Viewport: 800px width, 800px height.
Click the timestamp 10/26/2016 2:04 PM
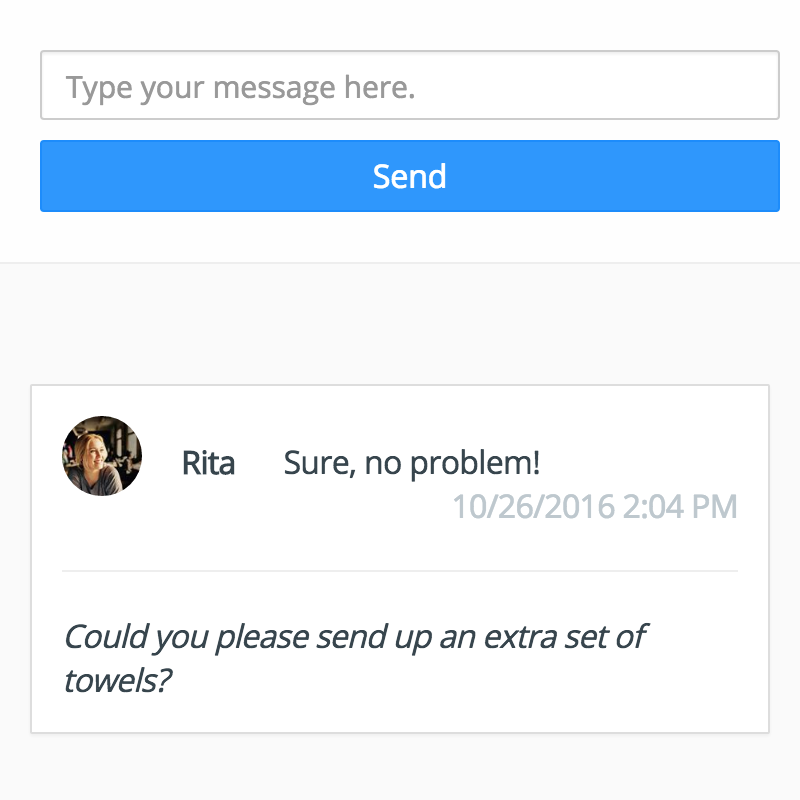pos(595,507)
